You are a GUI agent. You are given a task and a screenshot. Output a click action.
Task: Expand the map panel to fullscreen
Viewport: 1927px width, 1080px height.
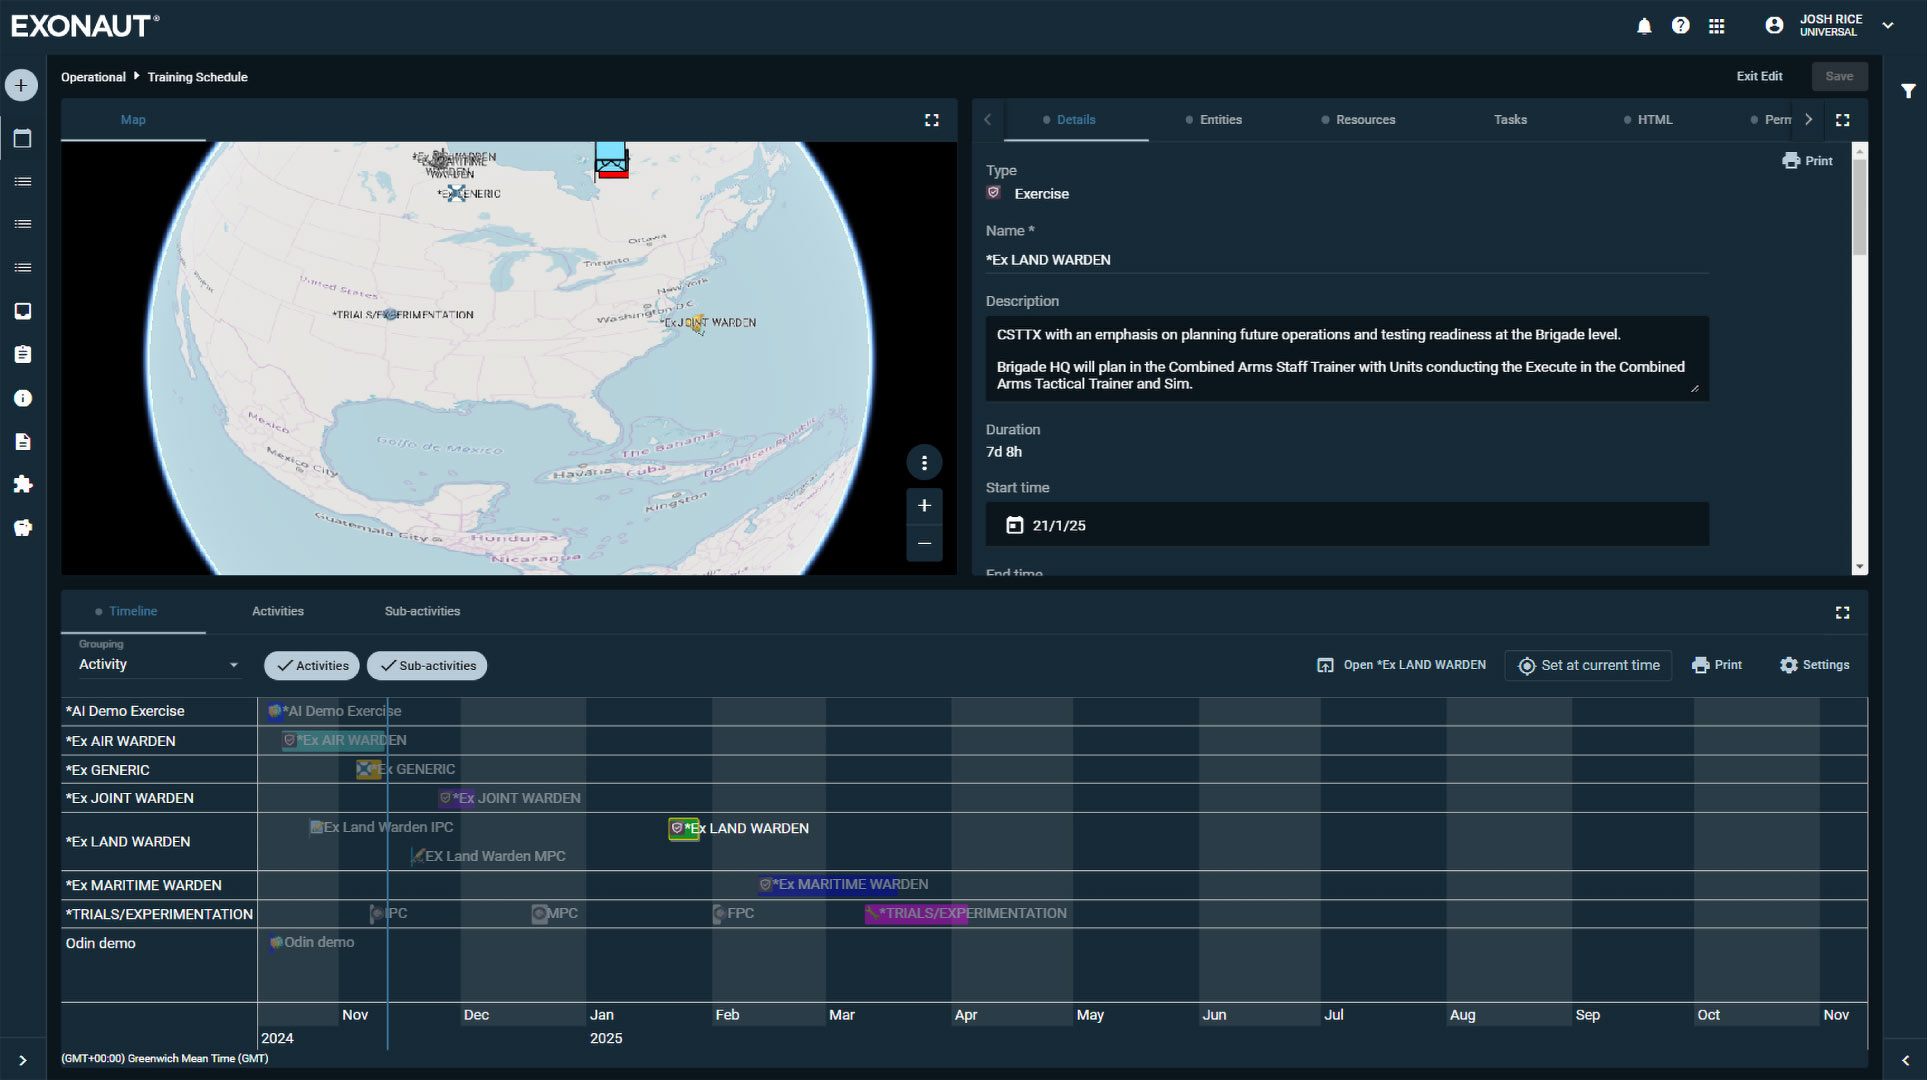pos(931,120)
